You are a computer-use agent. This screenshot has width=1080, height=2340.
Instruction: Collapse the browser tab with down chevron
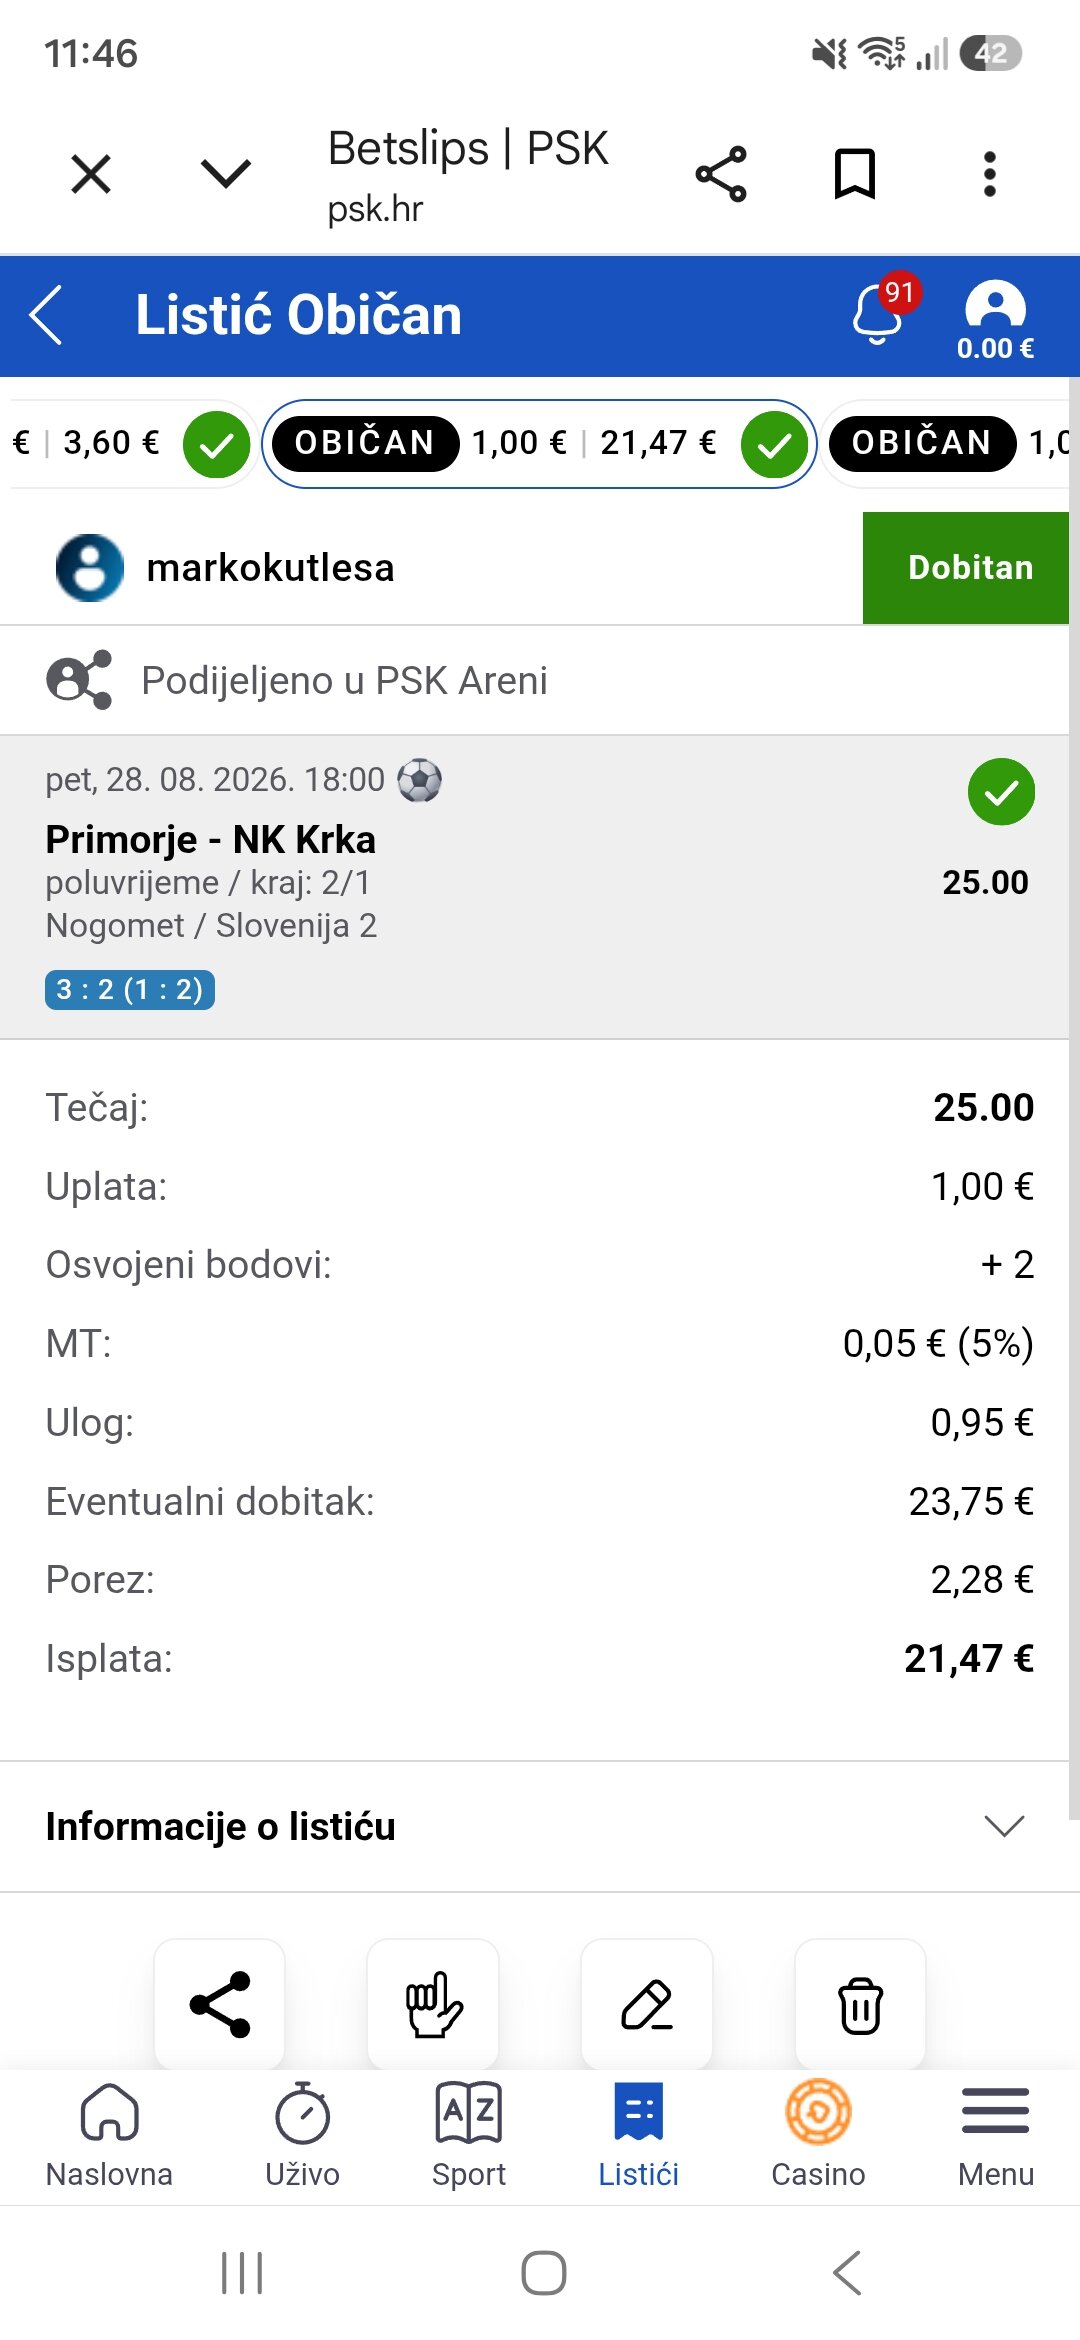pyautogui.click(x=226, y=174)
